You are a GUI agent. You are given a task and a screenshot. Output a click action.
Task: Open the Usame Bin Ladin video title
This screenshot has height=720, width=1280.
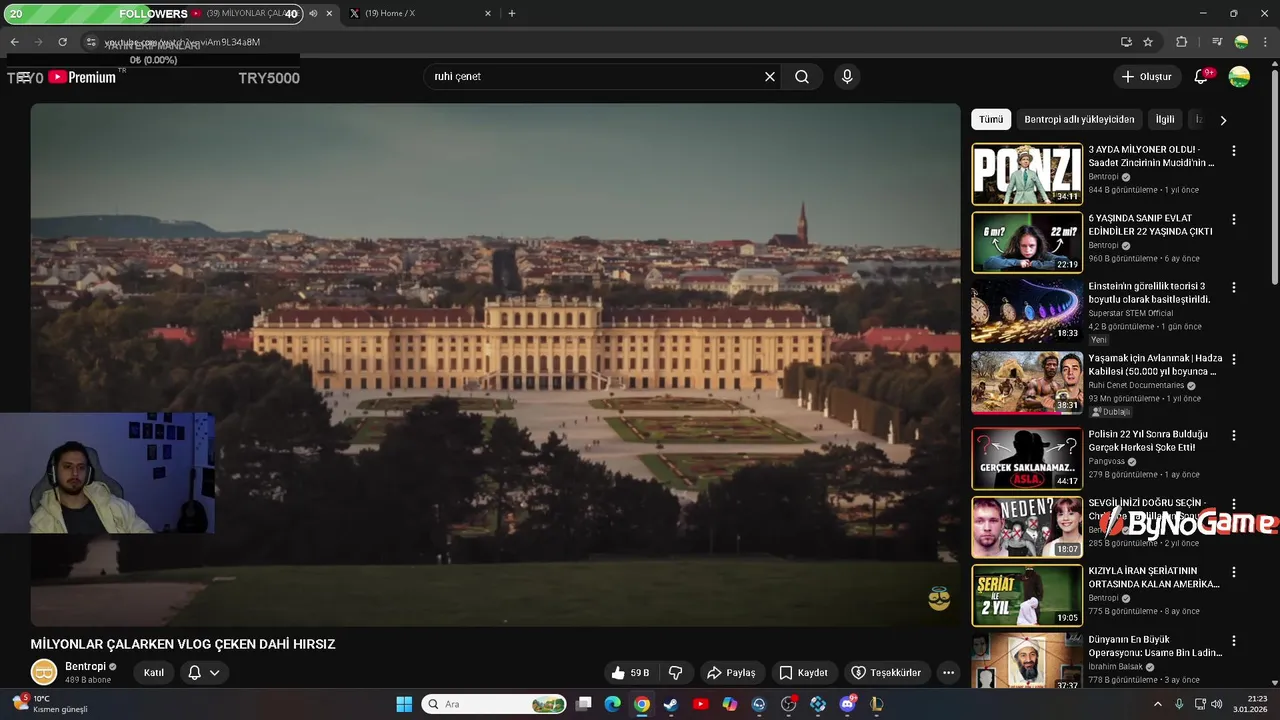point(1155,646)
